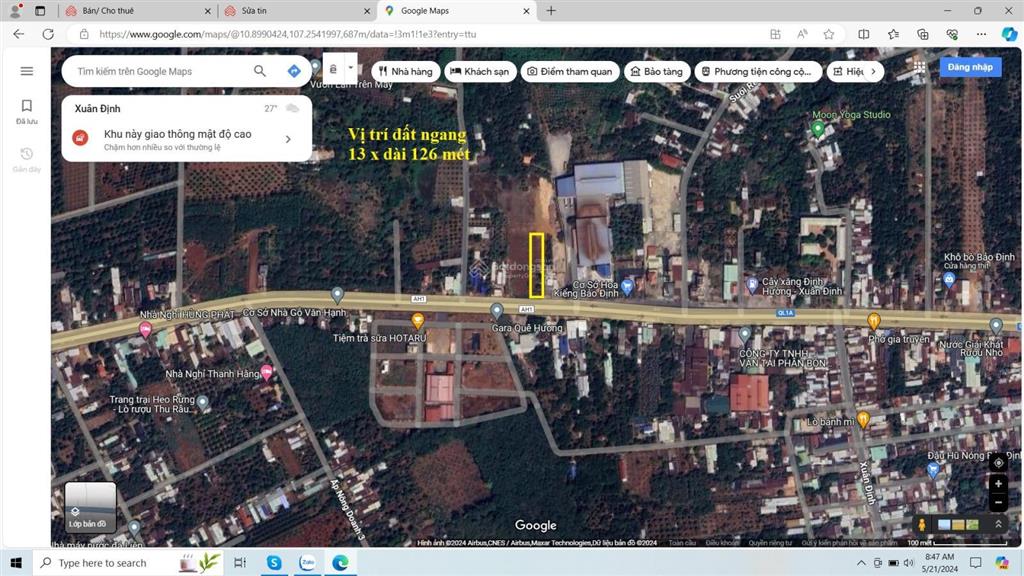Click the Gara Quê Hương map pin
This screenshot has width=1024, height=576.
(x=497, y=311)
